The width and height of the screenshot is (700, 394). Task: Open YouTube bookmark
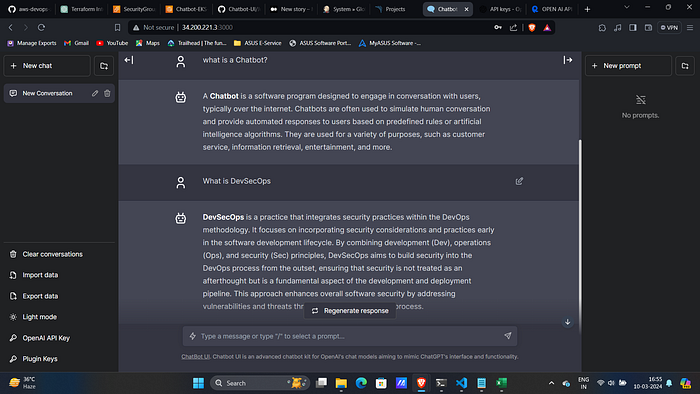pos(112,43)
